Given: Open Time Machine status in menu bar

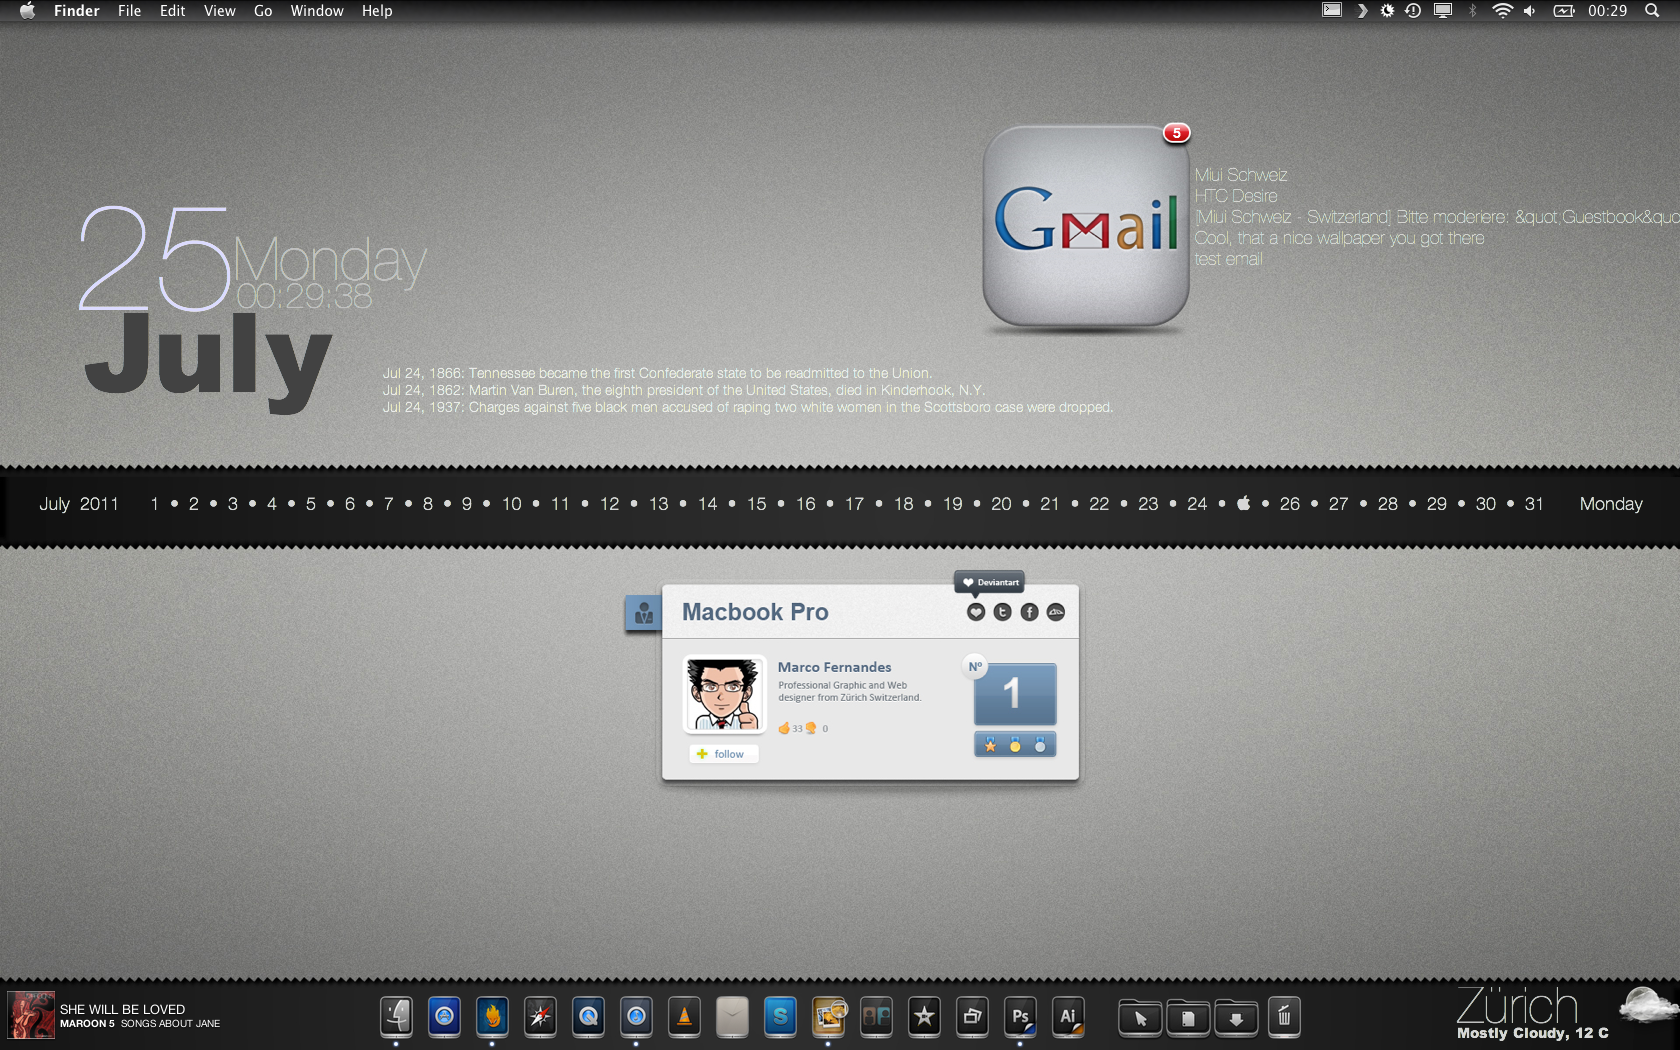Looking at the screenshot, I should coord(1413,11).
